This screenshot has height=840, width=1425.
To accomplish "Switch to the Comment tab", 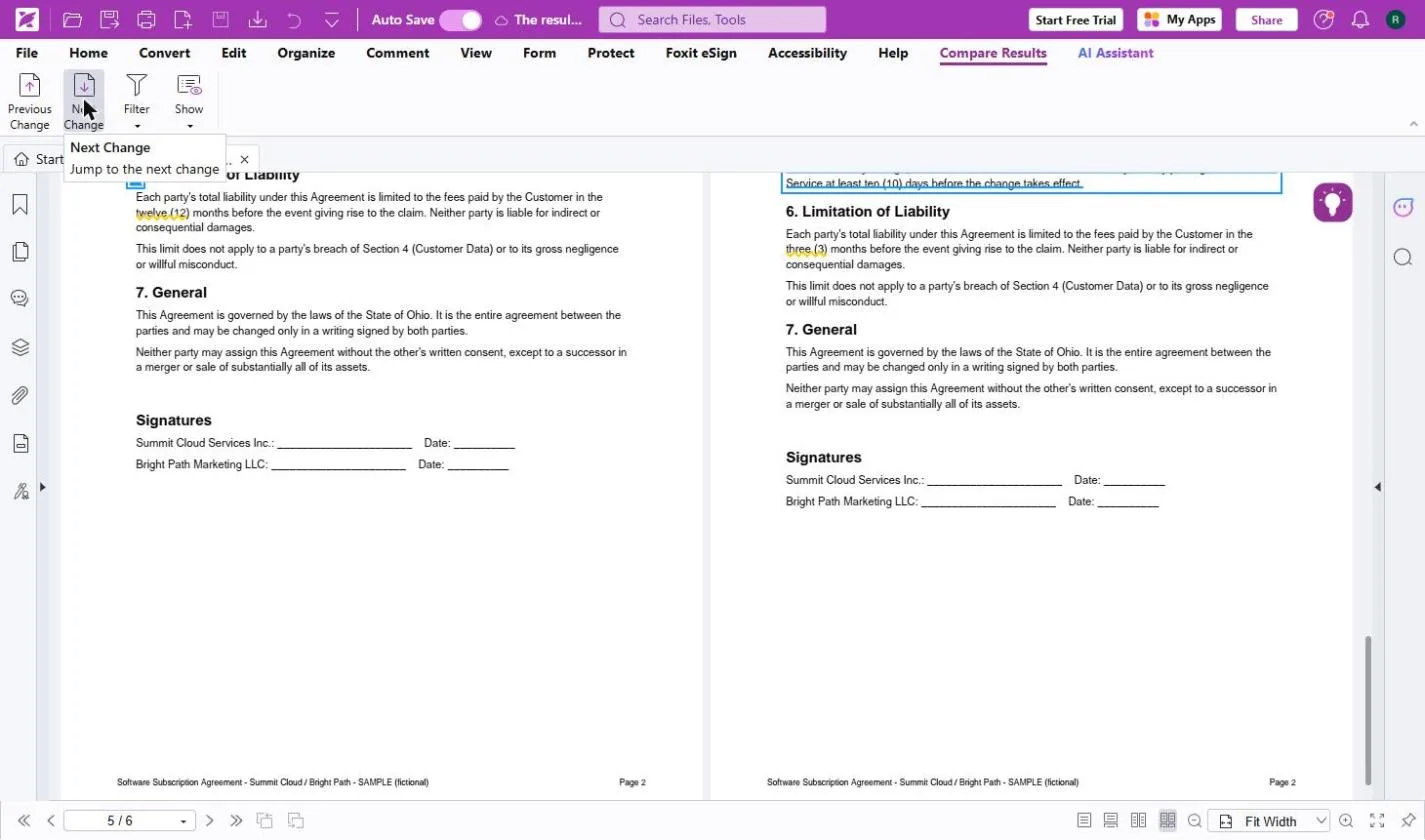I will [398, 53].
